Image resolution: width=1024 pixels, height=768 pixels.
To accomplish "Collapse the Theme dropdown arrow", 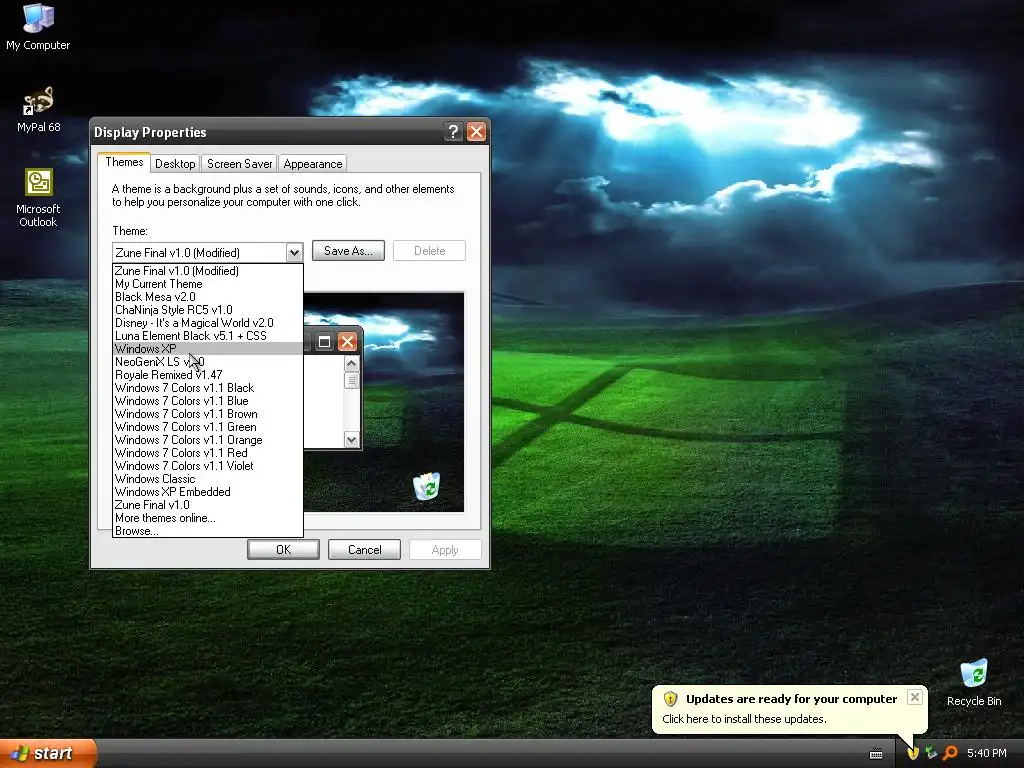I will click(294, 252).
